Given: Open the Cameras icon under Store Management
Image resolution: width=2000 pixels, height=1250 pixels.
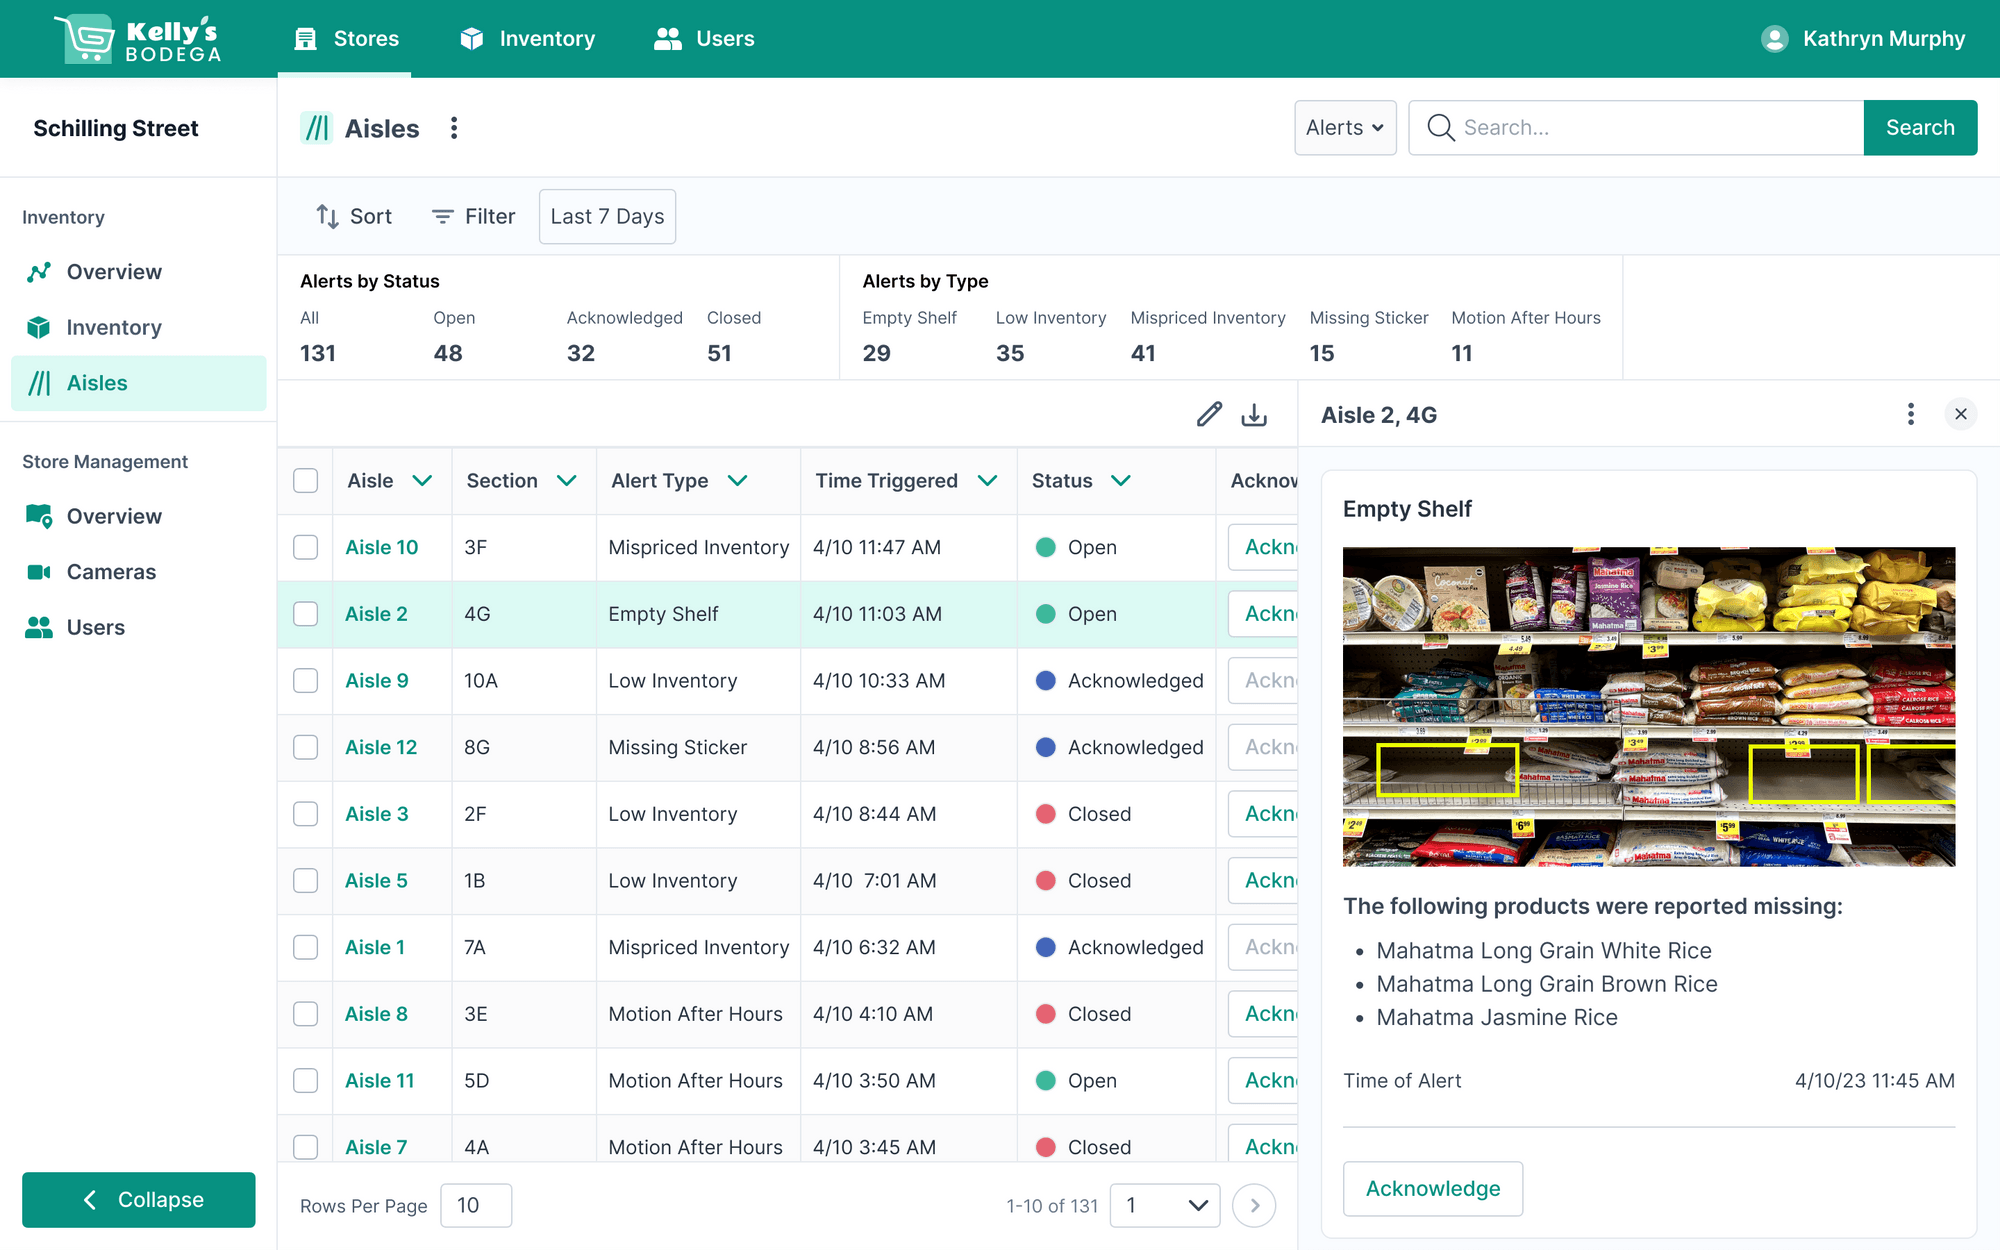Looking at the screenshot, I should click(38, 571).
